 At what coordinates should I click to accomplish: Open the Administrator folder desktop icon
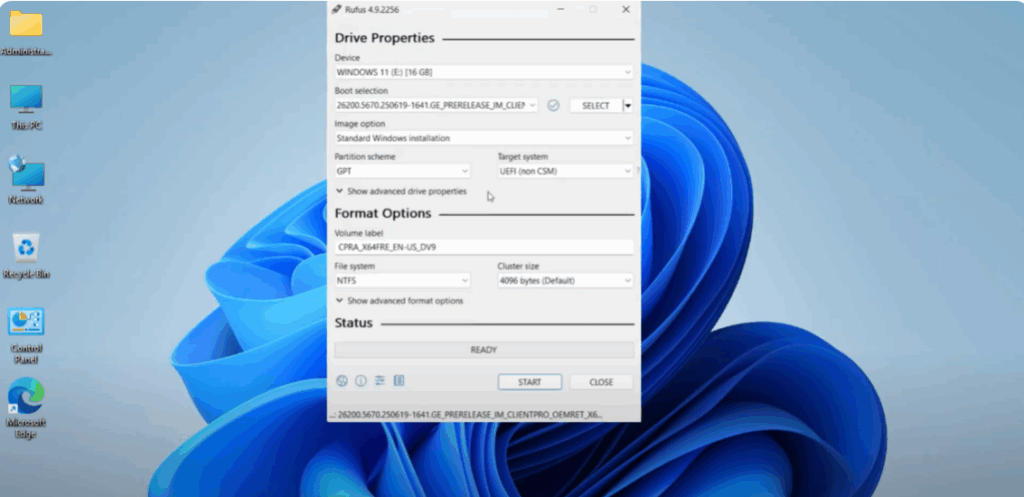(26, 33)
